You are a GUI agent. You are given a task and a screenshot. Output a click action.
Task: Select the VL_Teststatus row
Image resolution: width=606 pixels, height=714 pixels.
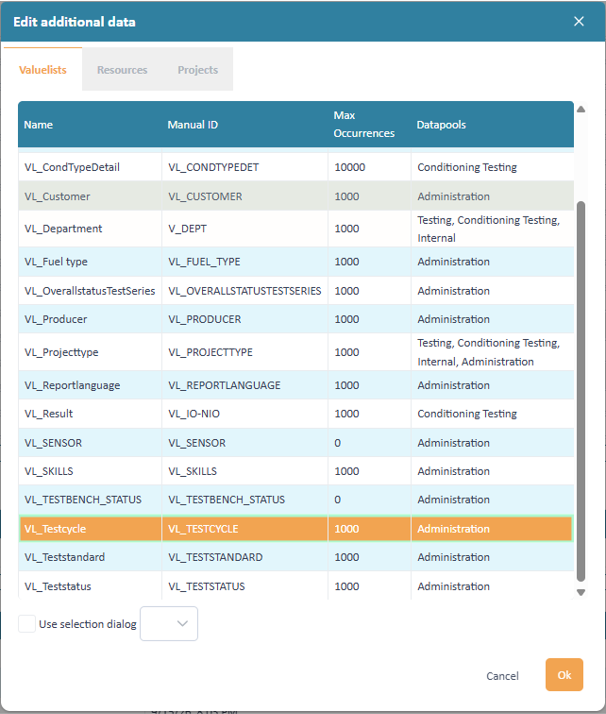coord(296,586)
